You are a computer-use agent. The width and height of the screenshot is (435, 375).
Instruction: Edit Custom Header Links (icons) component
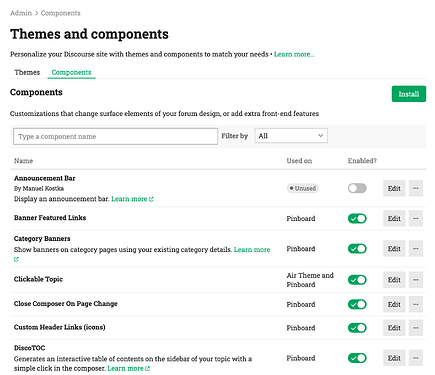pyautogui.click(x=394, y=328)
